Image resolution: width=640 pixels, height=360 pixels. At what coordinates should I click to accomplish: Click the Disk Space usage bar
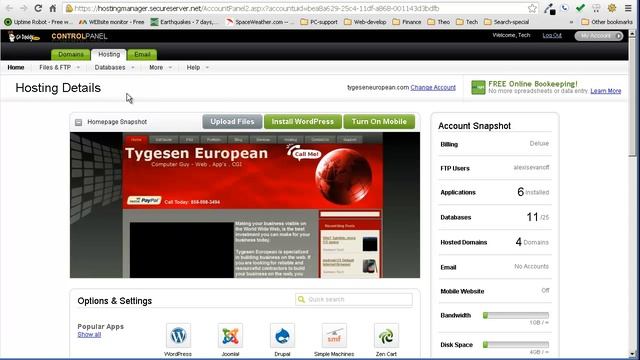[x=516, y=345]
